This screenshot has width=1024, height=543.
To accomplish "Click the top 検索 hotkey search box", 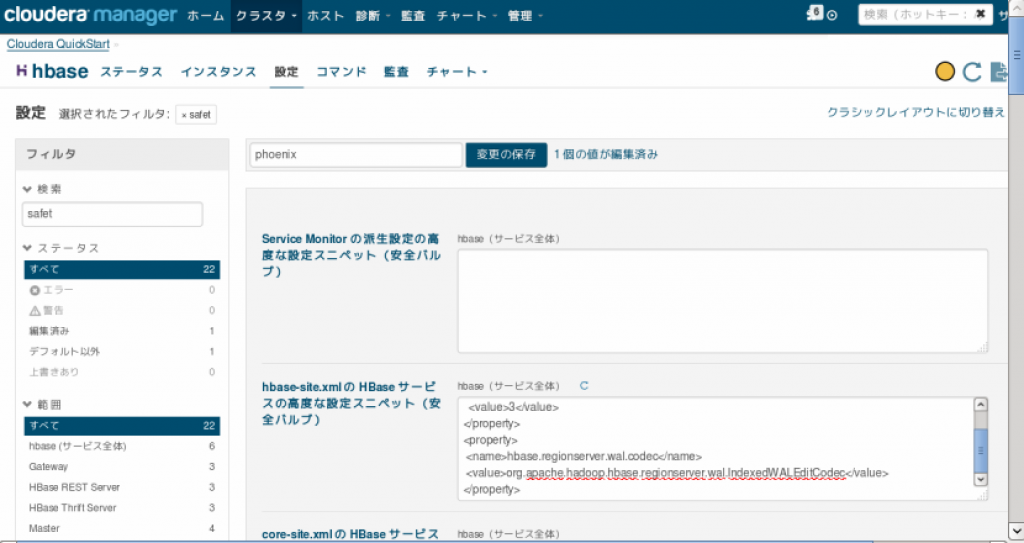I will (924, 14).
